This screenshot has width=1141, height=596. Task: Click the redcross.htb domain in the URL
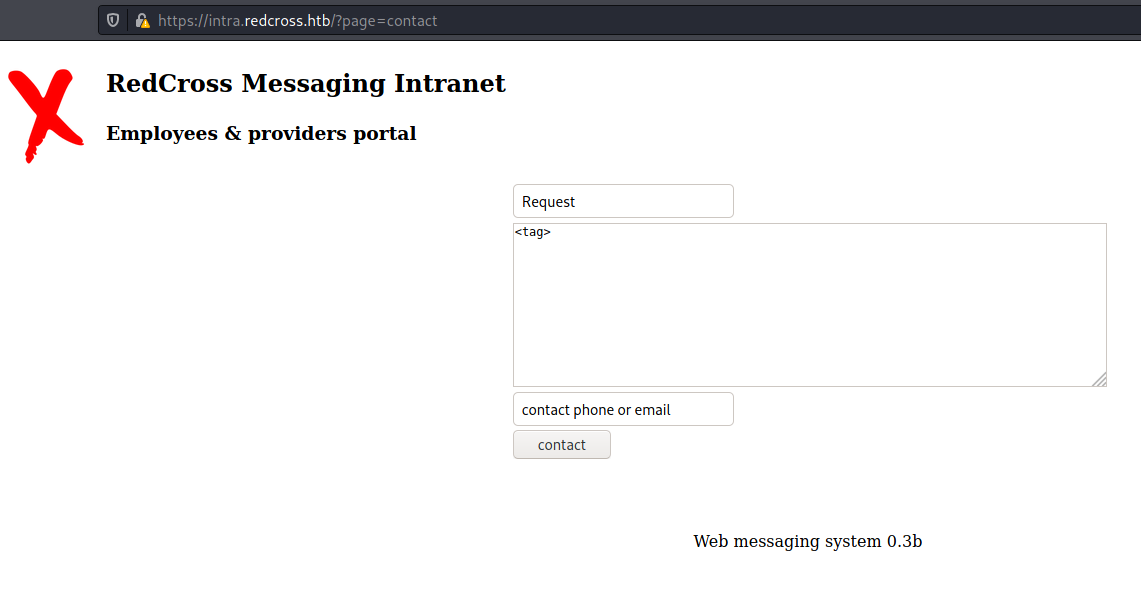tap(287, 21)
